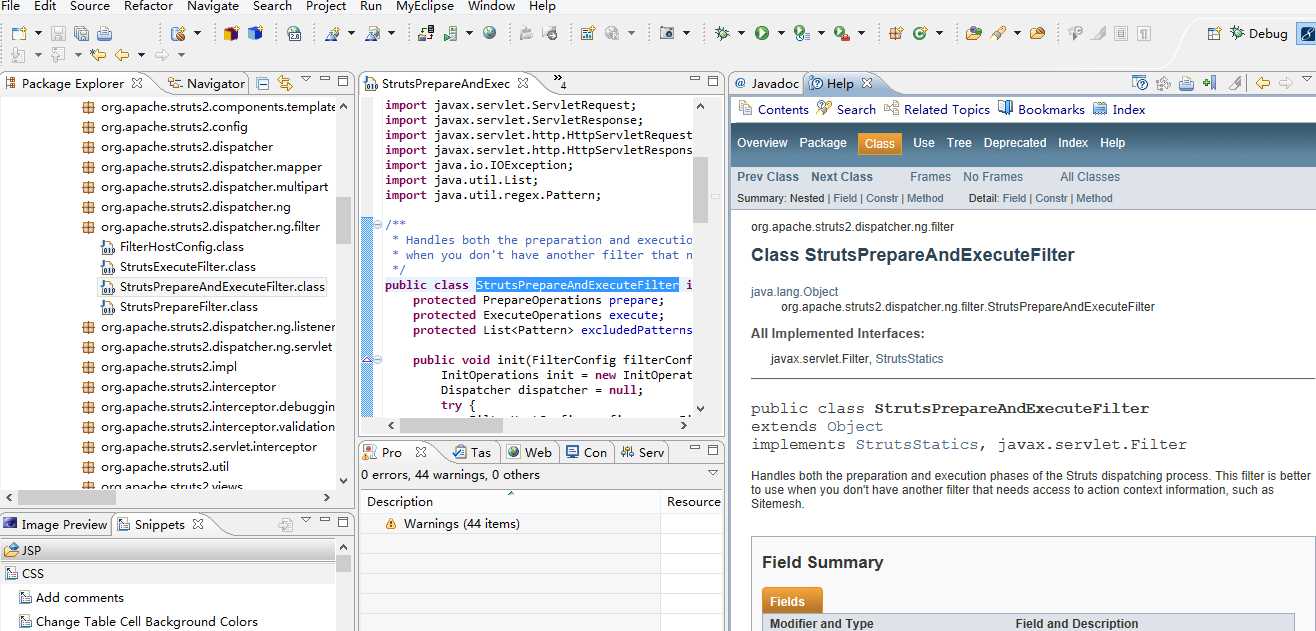1316x631 pixels.
Task: Open the CSS snippets drawer
Action: tap(168, 574)
